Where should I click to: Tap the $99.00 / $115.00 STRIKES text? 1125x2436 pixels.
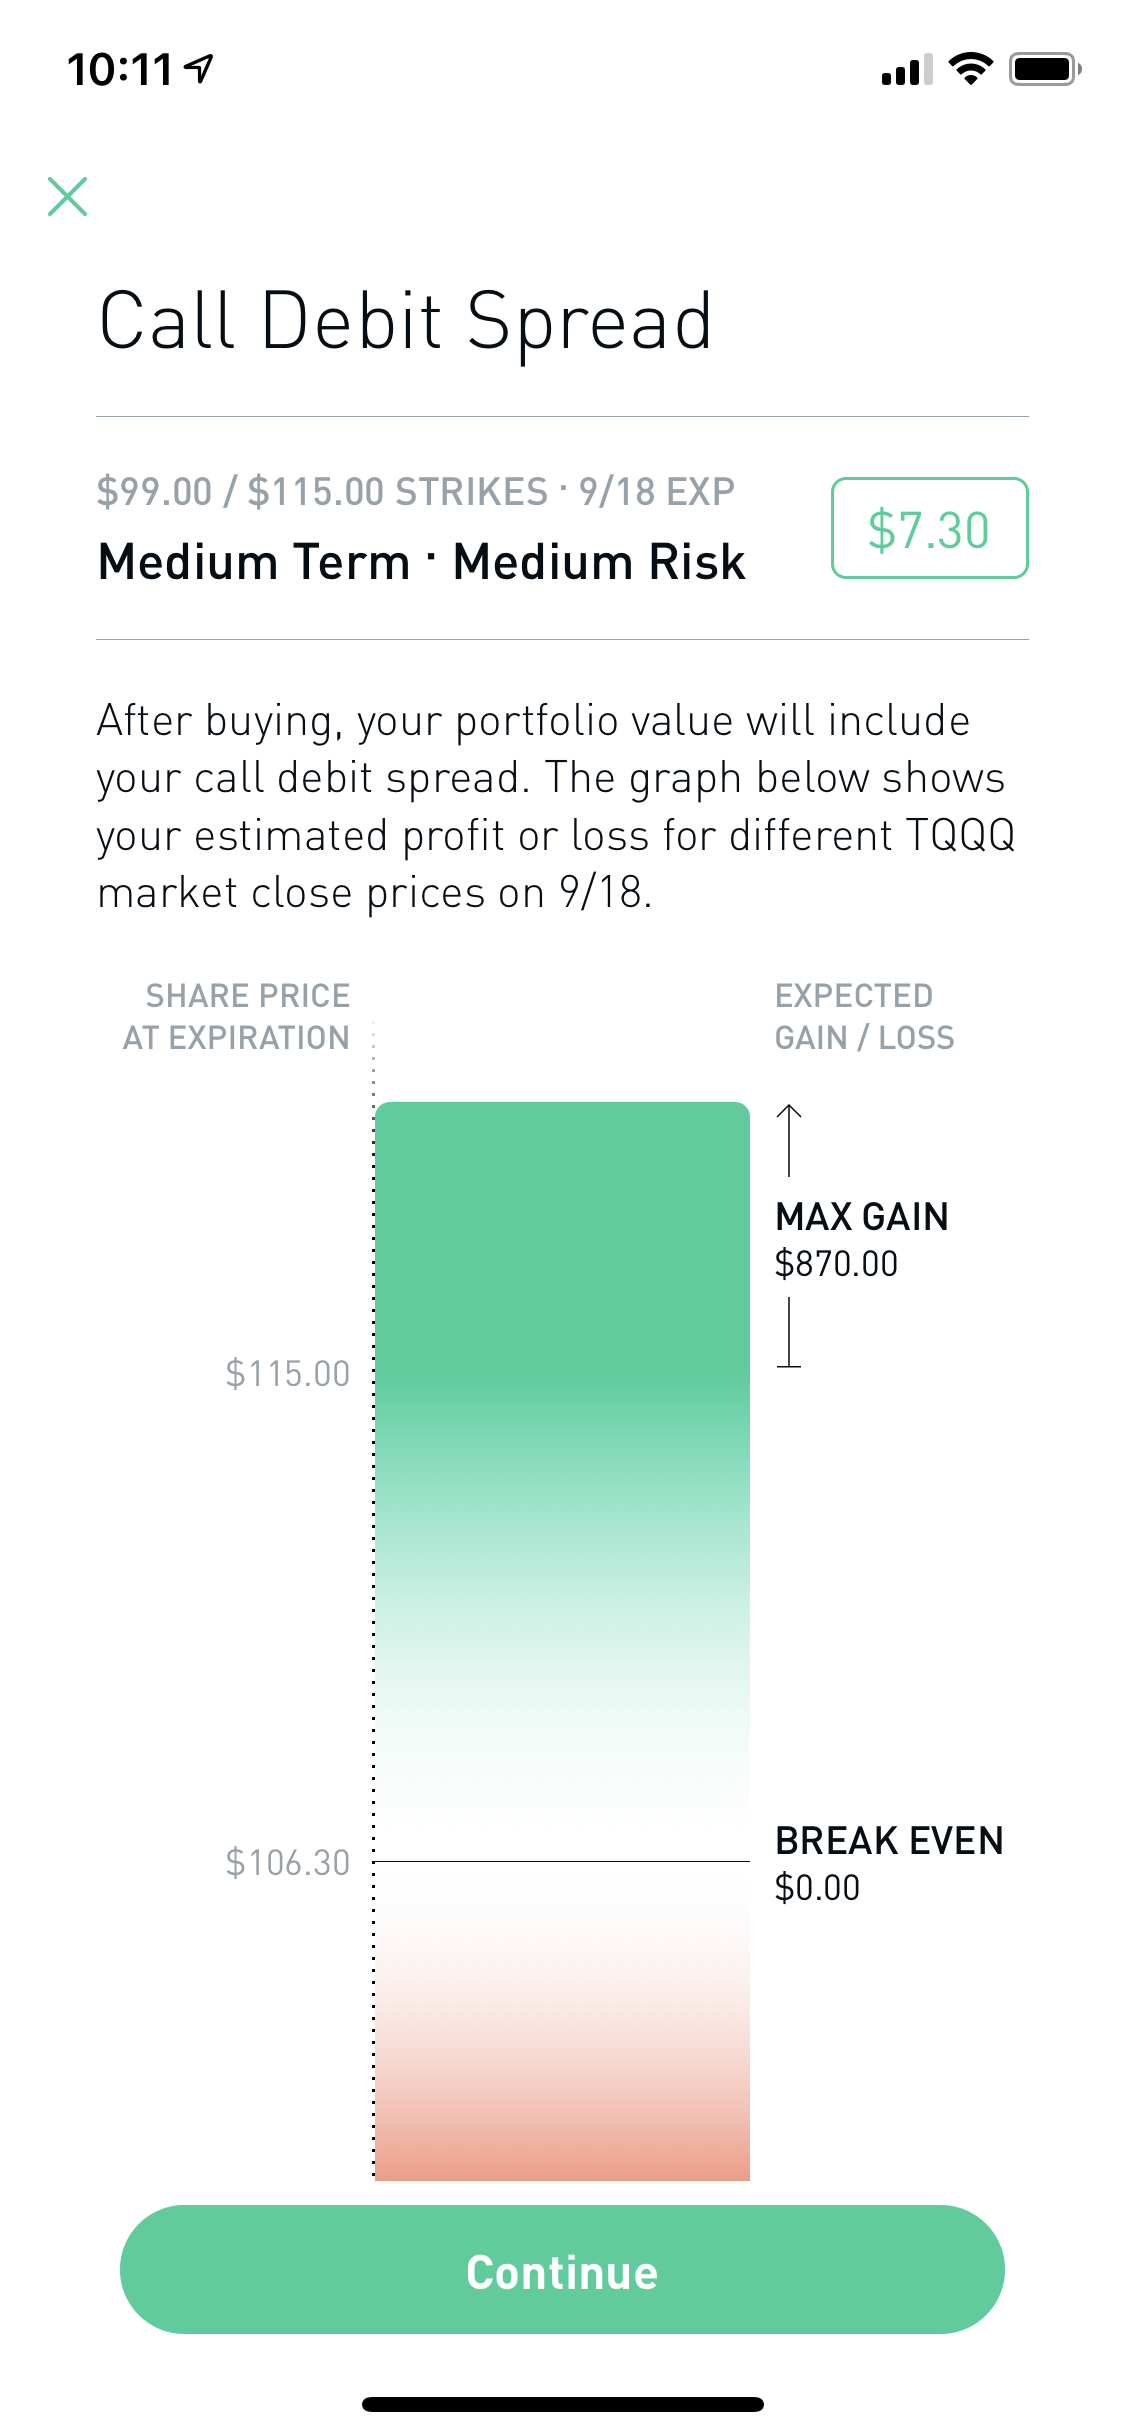[x=415, y=489]
